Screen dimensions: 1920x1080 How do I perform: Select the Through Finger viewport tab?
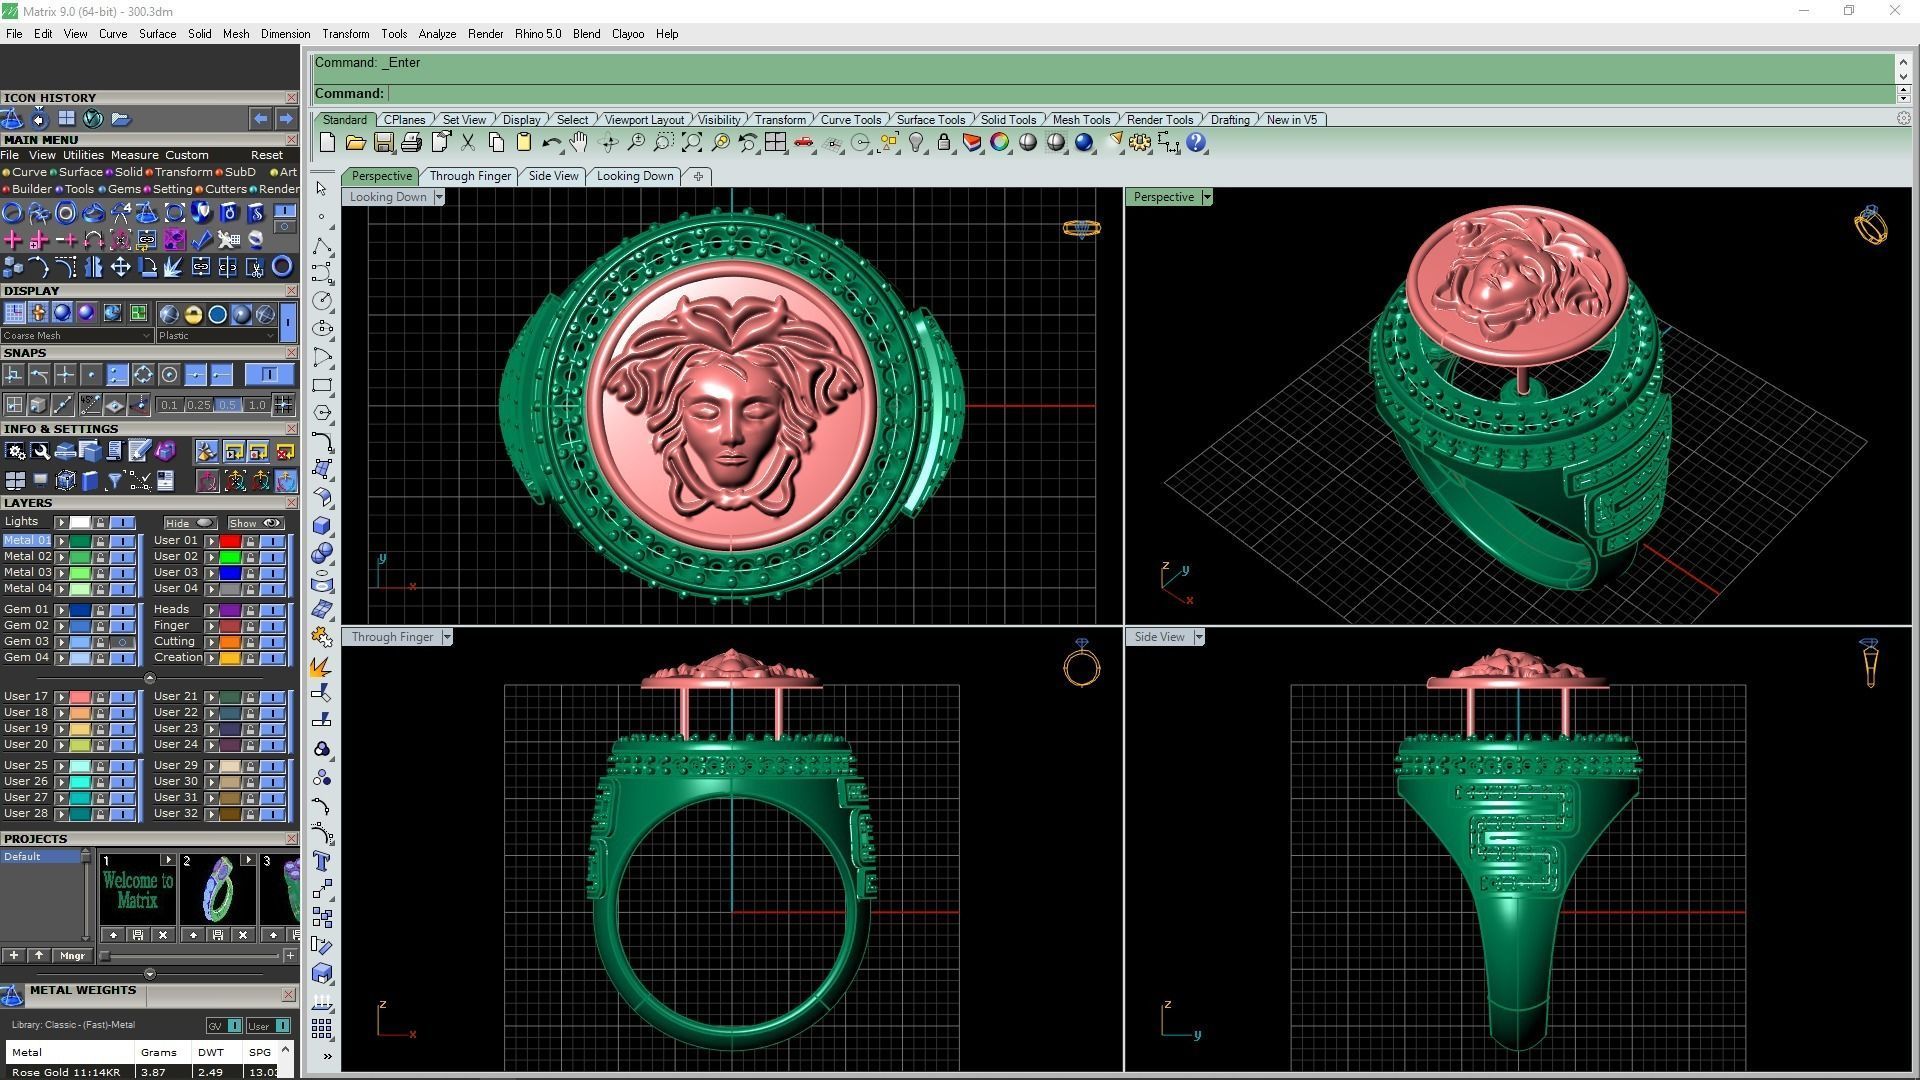470,176
